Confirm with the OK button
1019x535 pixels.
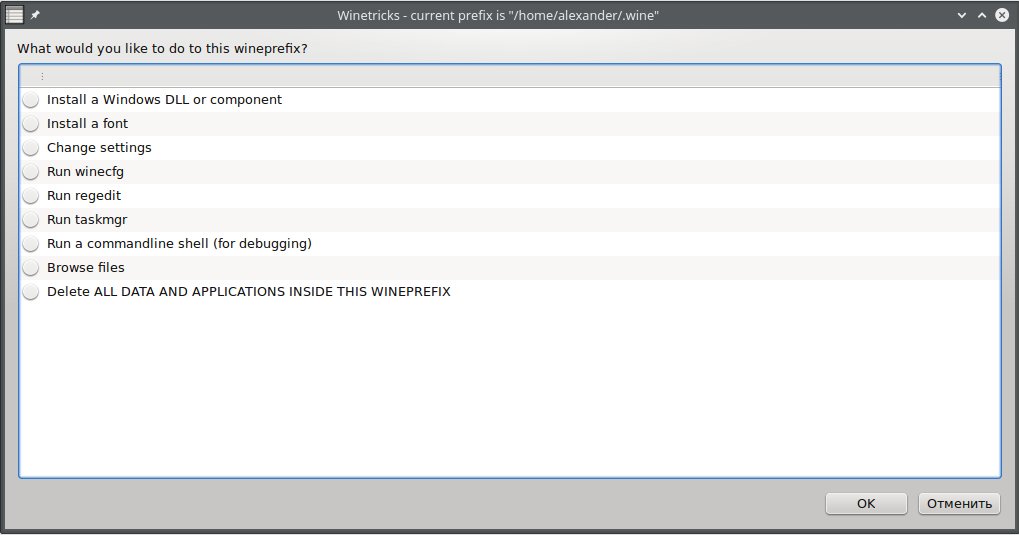coord(866,504)
